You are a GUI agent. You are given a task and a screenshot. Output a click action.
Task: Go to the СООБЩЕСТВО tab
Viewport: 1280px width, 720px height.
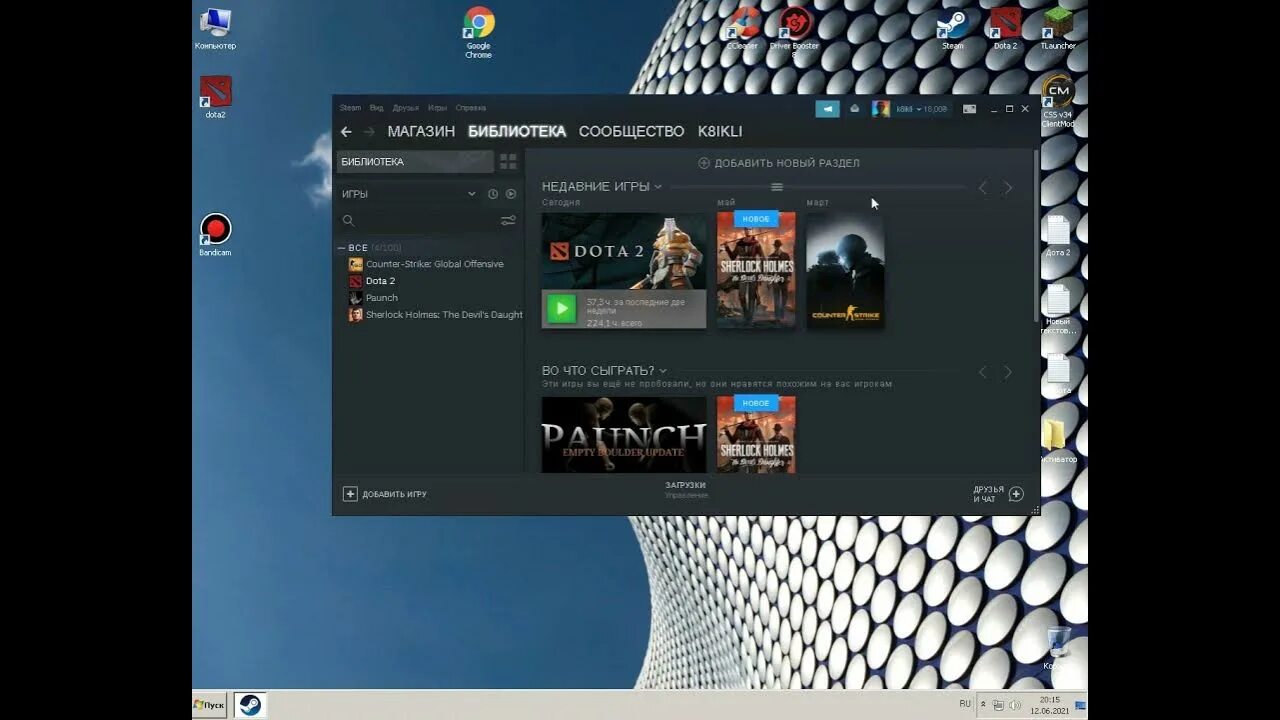[x=631, y=132]
